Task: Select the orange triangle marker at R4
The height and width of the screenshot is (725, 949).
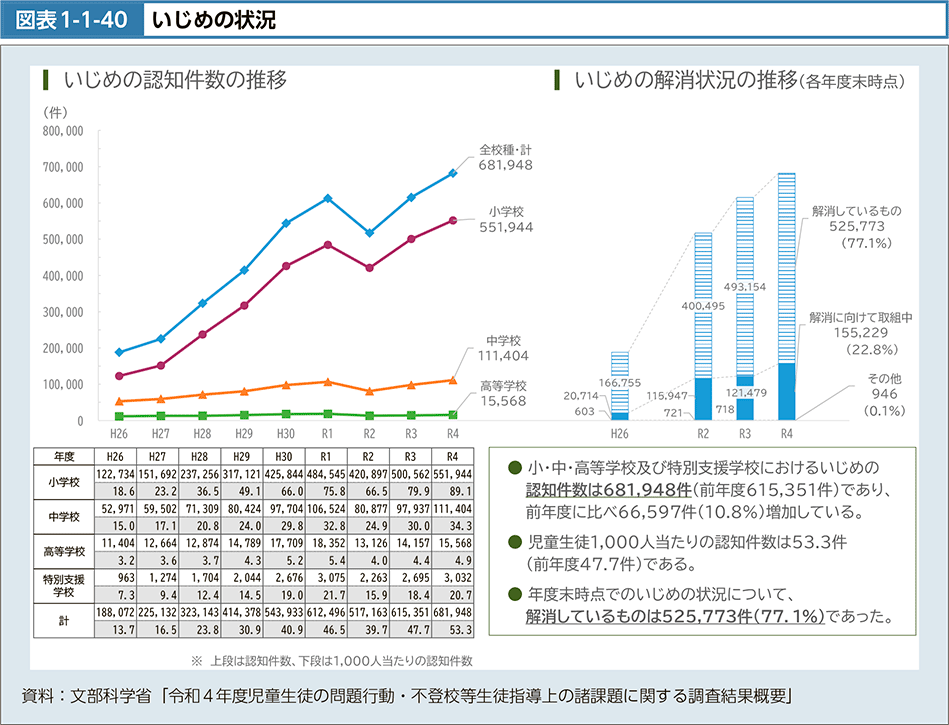Action: point(452,380)
